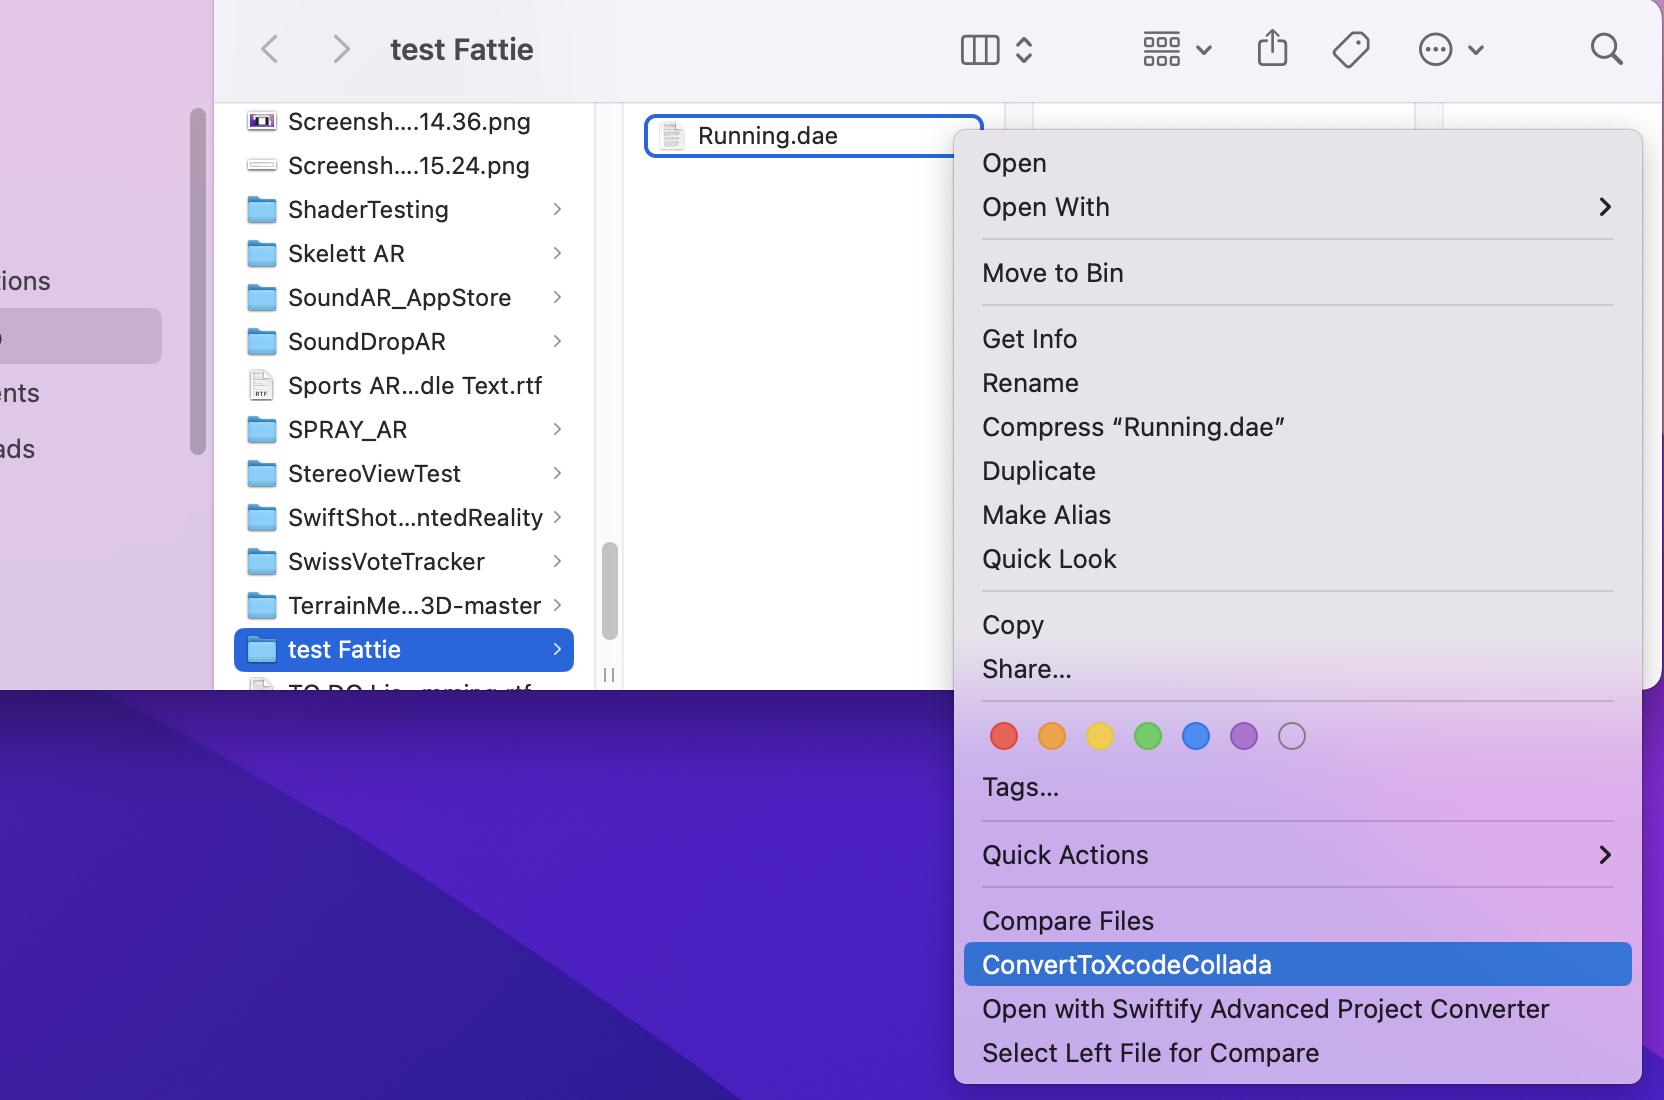Image resolution: width=1664 pixels, height=1100 pixels.
Task: Click the Finder search magnifier icon
Action: [1606, 49]
